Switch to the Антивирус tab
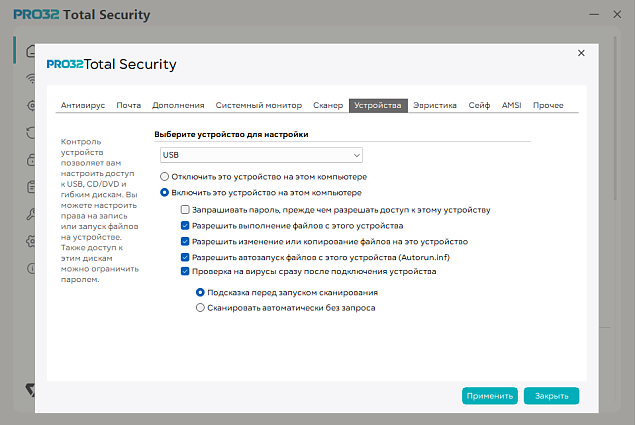The width and height of the screenshot is (635, 425). [83, 105]
